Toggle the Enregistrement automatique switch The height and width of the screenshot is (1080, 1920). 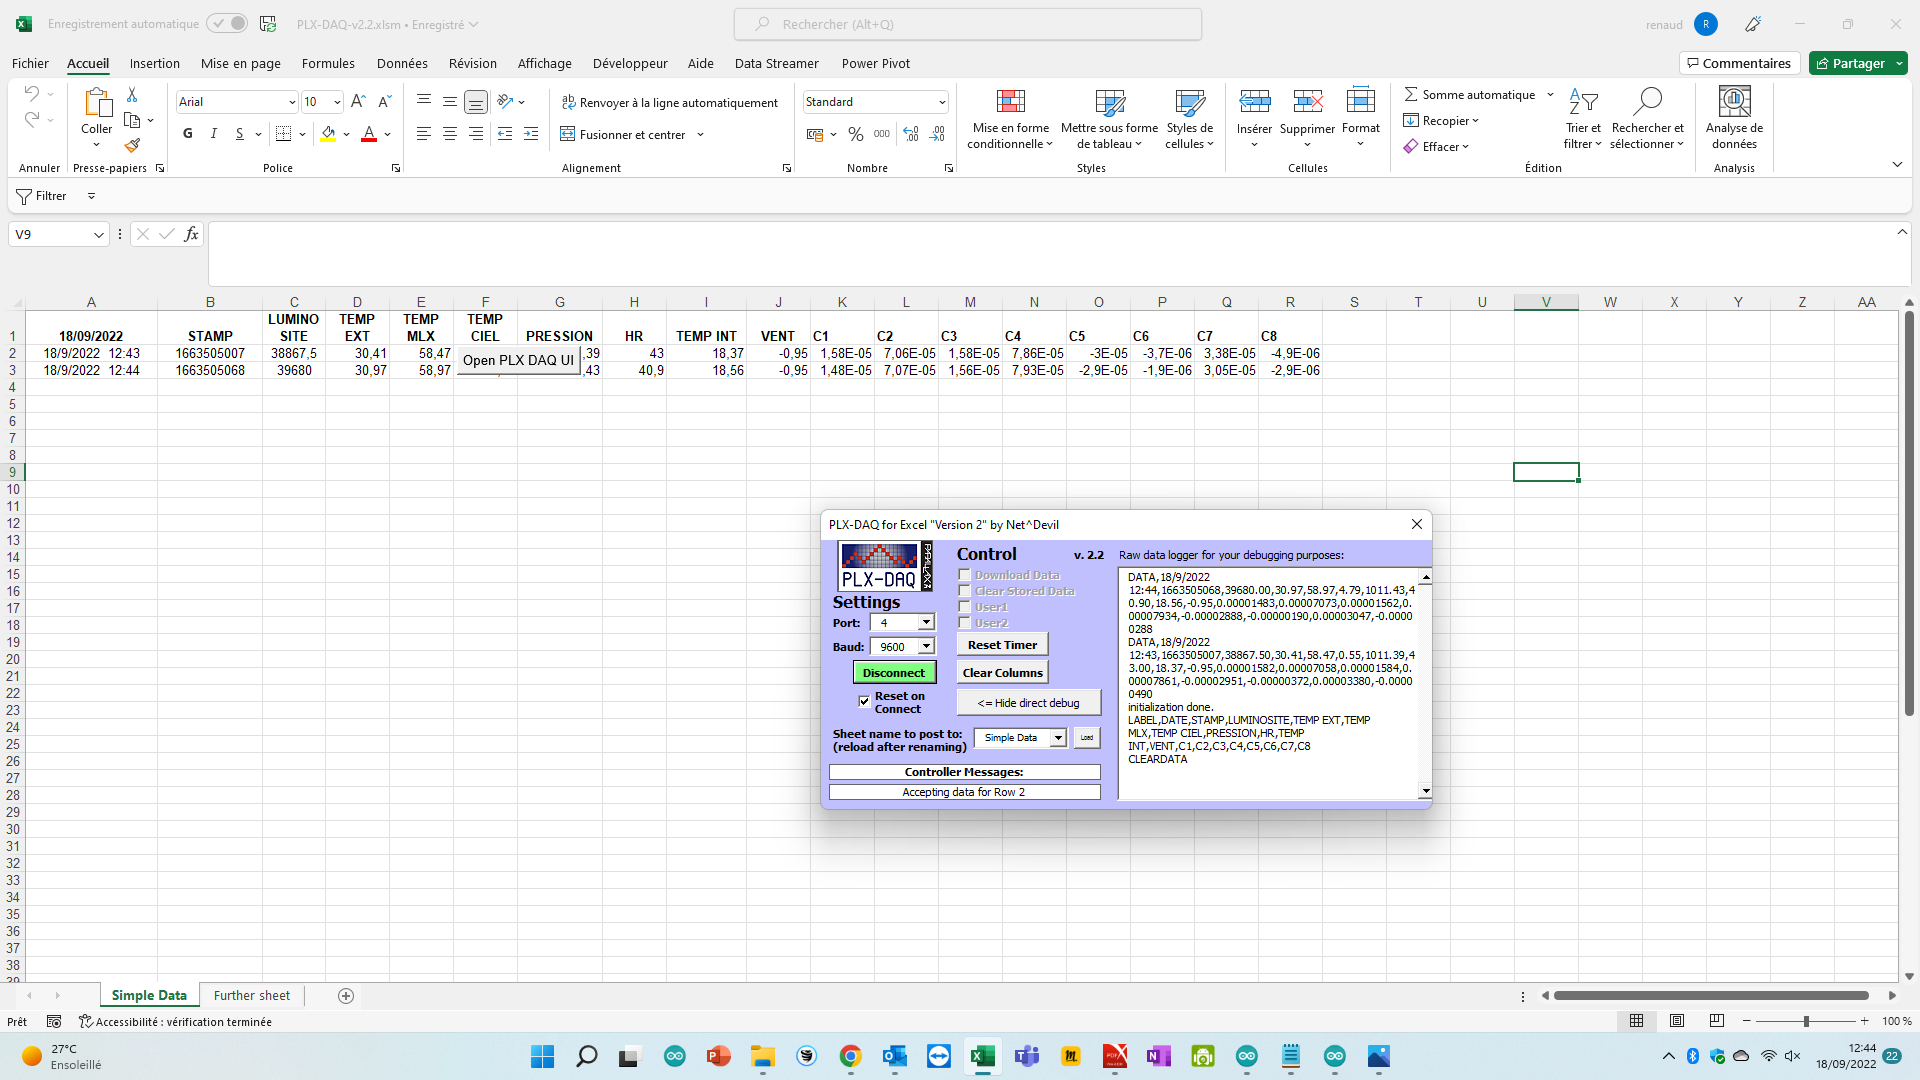point(227,24)
